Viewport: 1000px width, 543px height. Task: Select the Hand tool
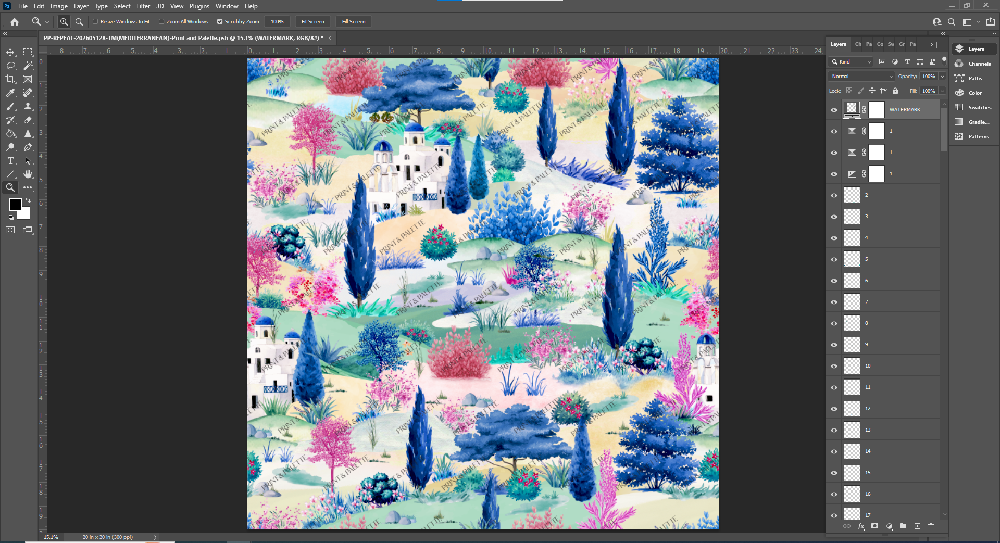pos(27,174)
